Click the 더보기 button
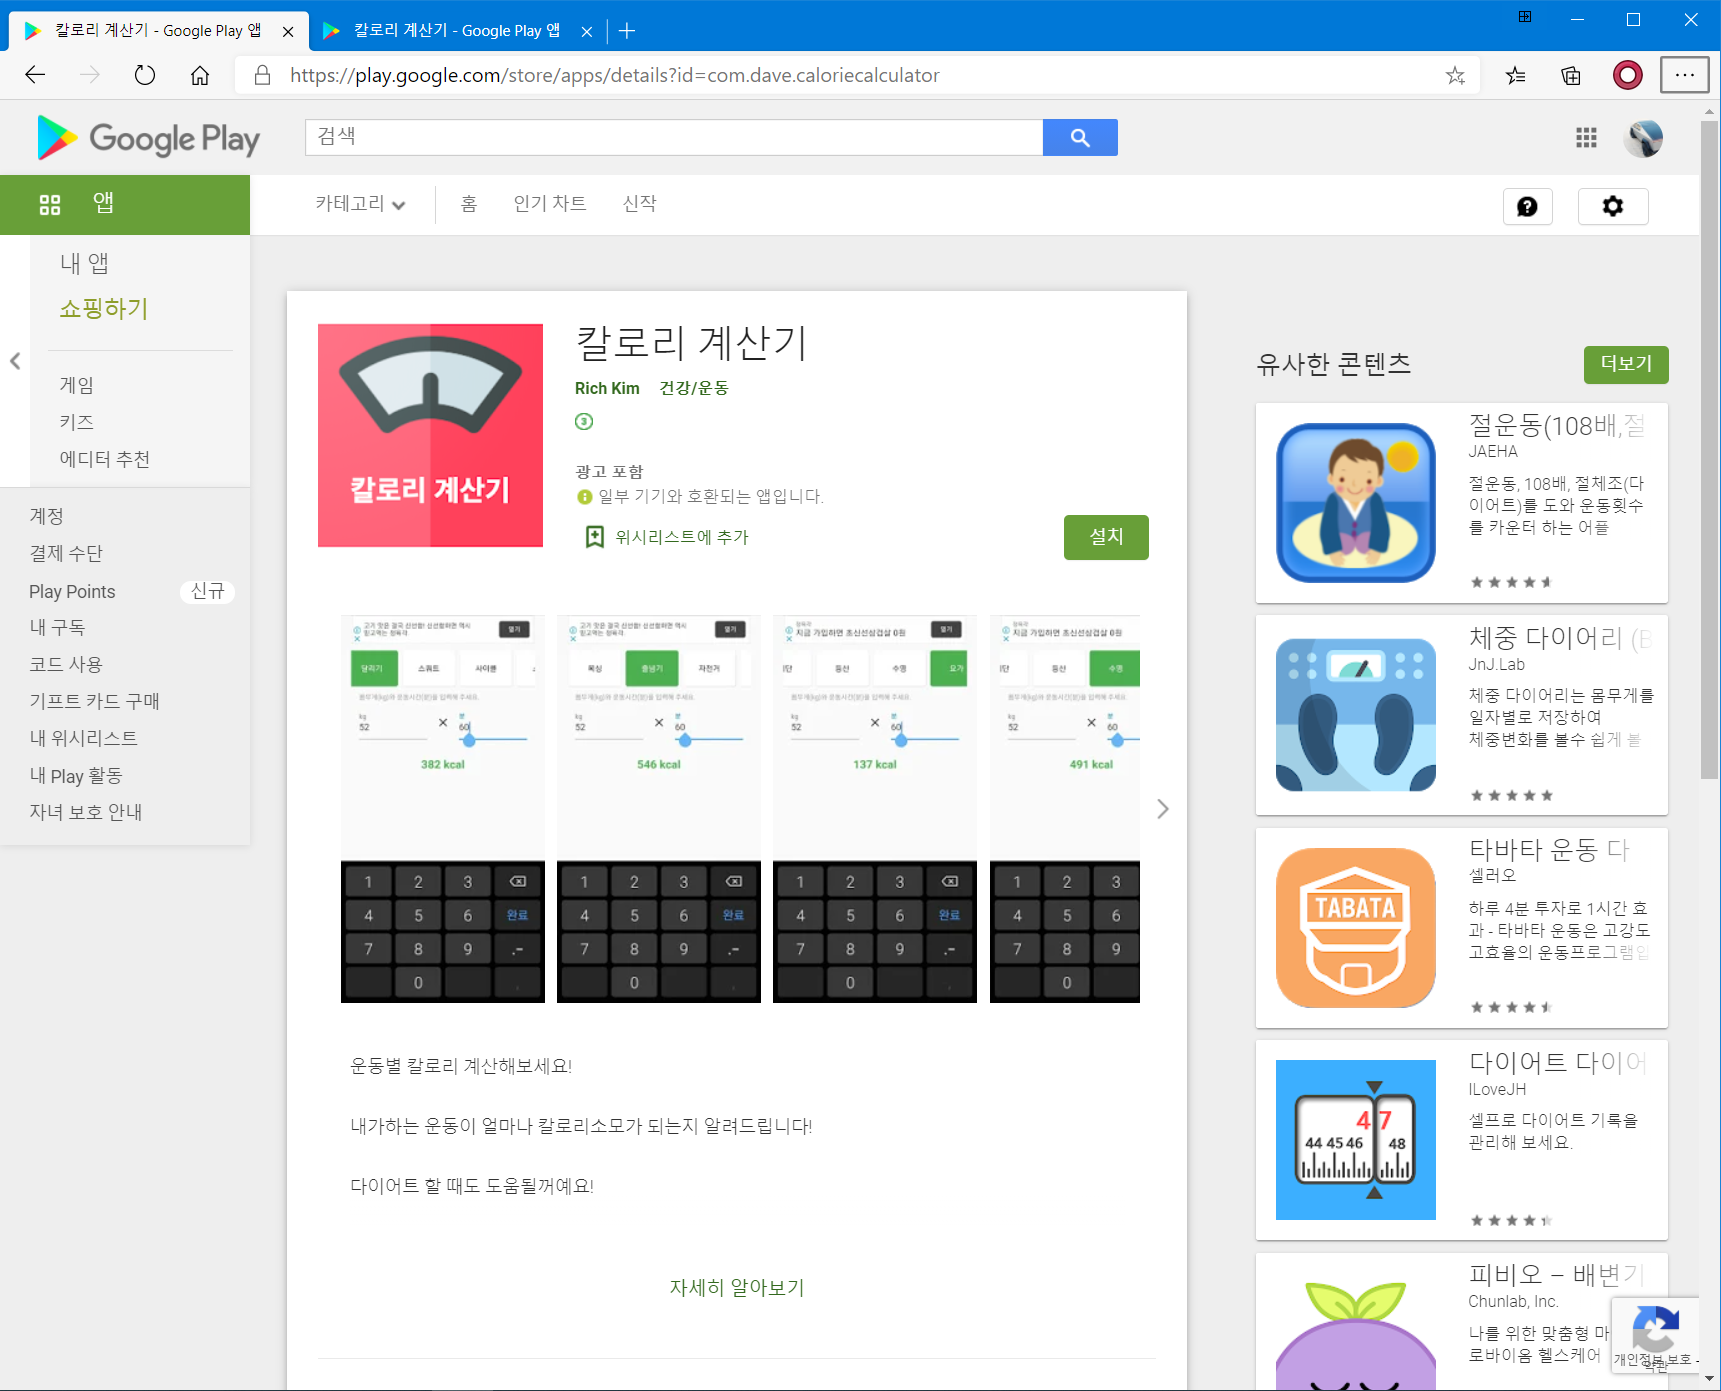Image resolution: width=1721 pixels, height=1391 pixels. (1626, 365)
